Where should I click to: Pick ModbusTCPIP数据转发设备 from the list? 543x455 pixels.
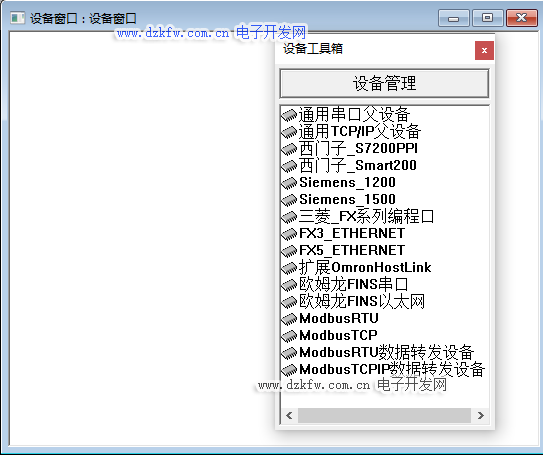pyautogui.click(x=392, y=369)
